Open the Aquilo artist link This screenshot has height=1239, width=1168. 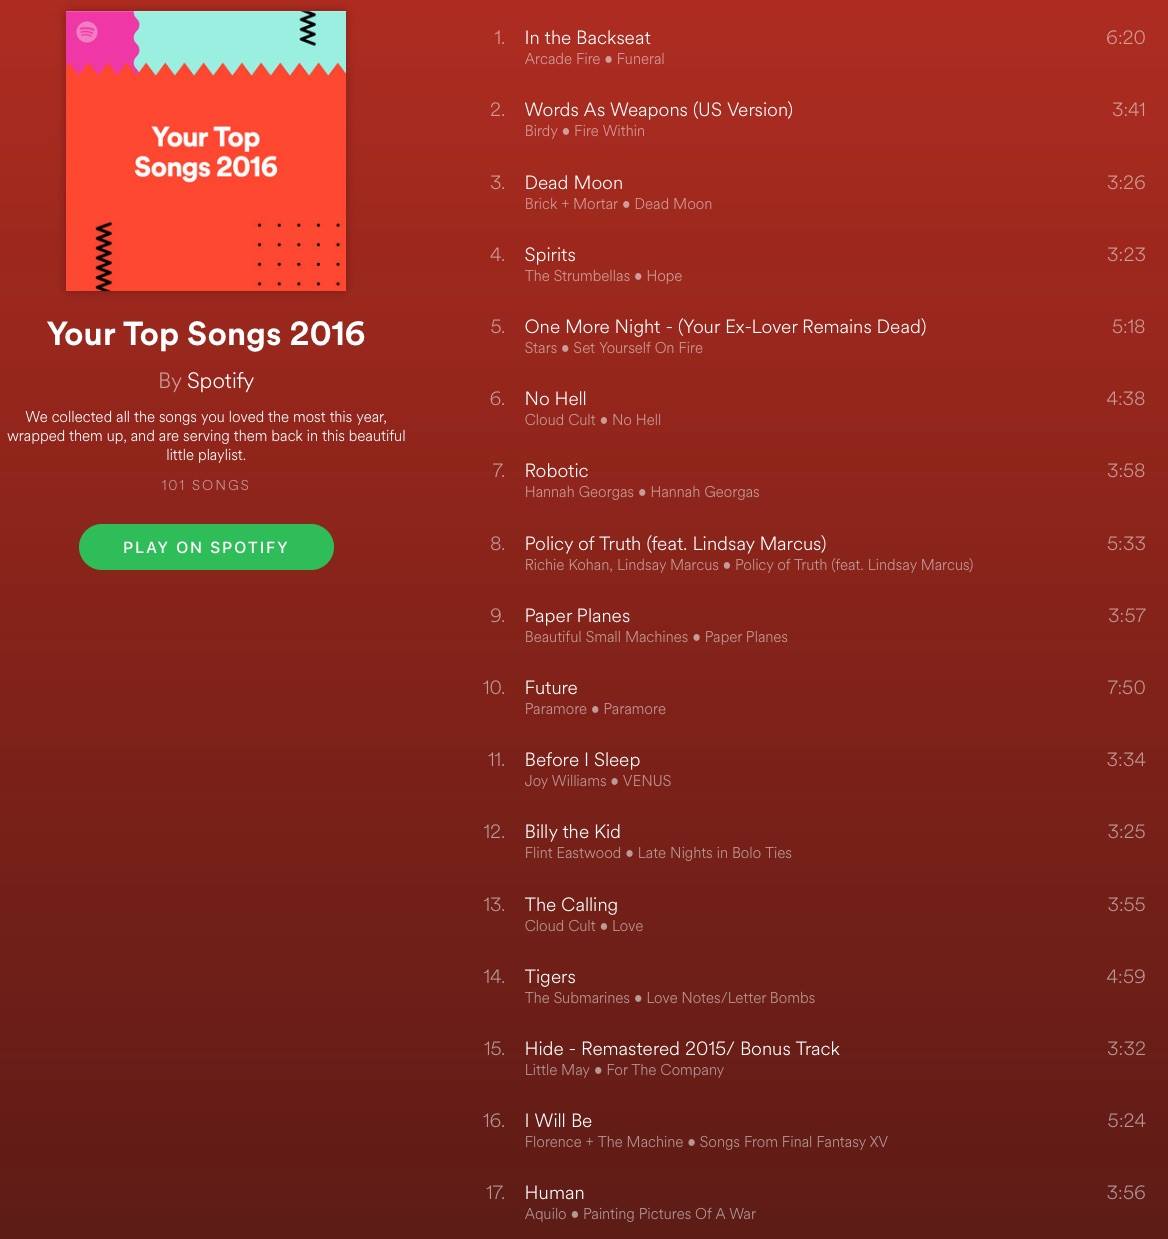[546, 1214]
